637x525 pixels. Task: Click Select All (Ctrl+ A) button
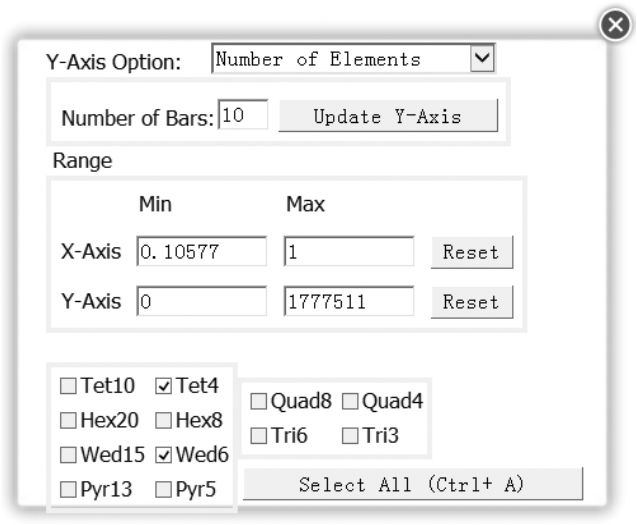coord(412,485)
